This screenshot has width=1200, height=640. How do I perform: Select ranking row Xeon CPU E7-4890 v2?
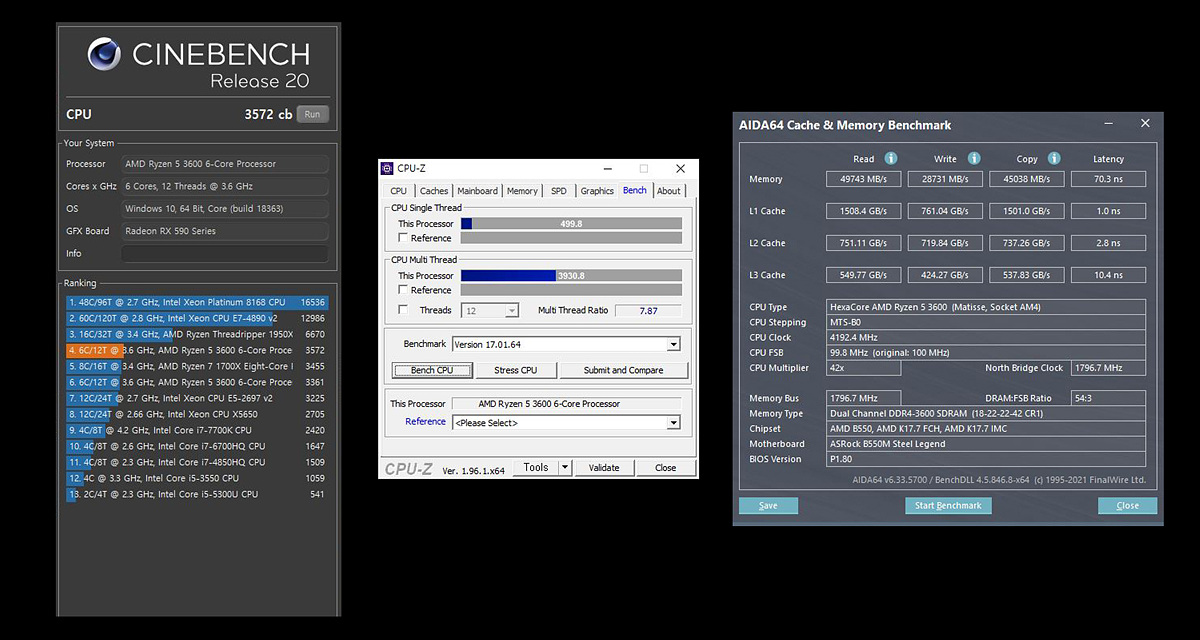point(196,318)
